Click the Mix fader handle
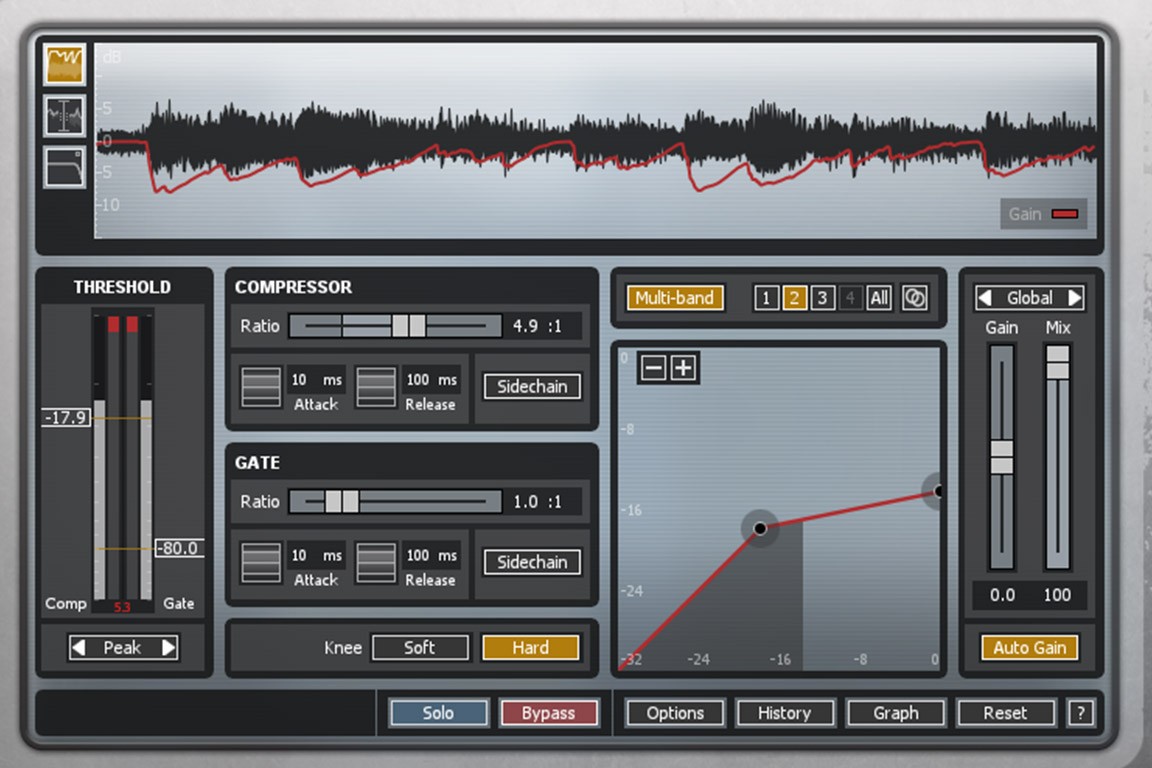1152x768 pixels. (1057, 362)
